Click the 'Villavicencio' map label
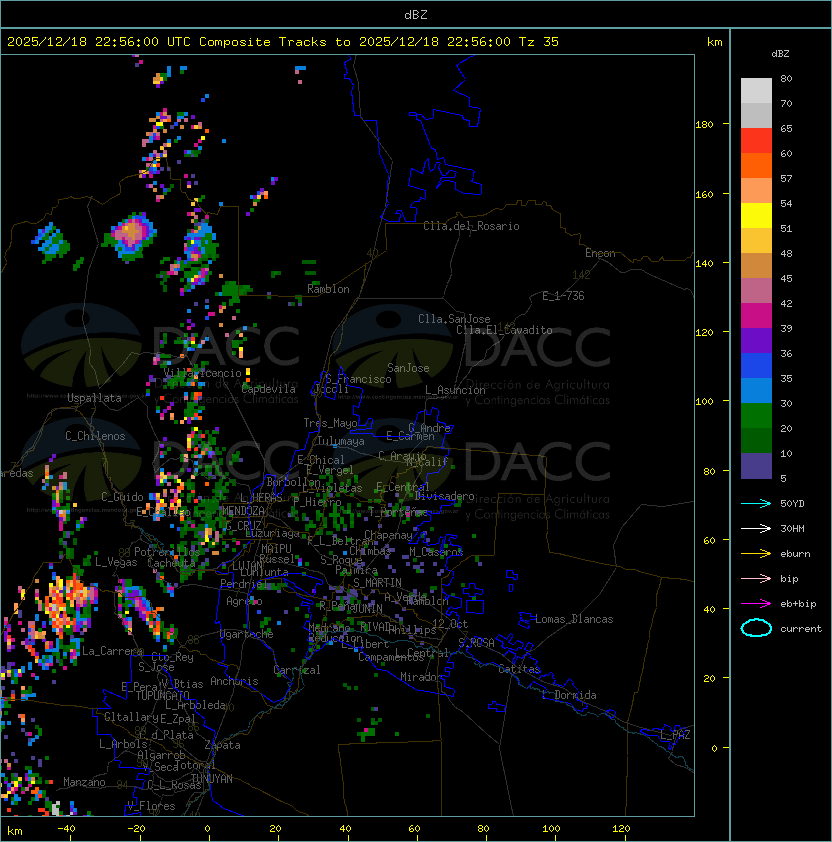 202,373
